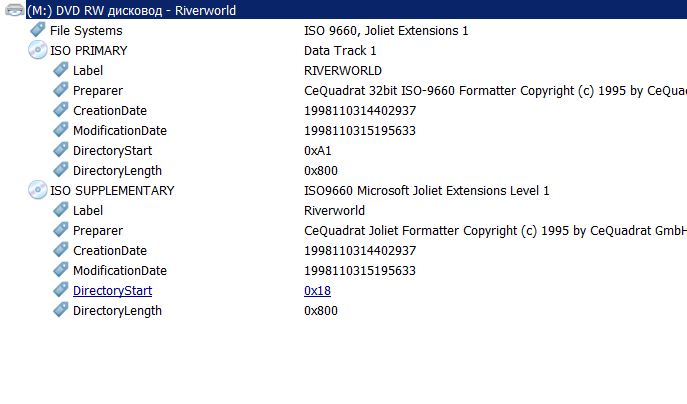Click tag icon beside CeQuadrat Joliet Preparer
The image size is (687, 404).
coord(61,230)
